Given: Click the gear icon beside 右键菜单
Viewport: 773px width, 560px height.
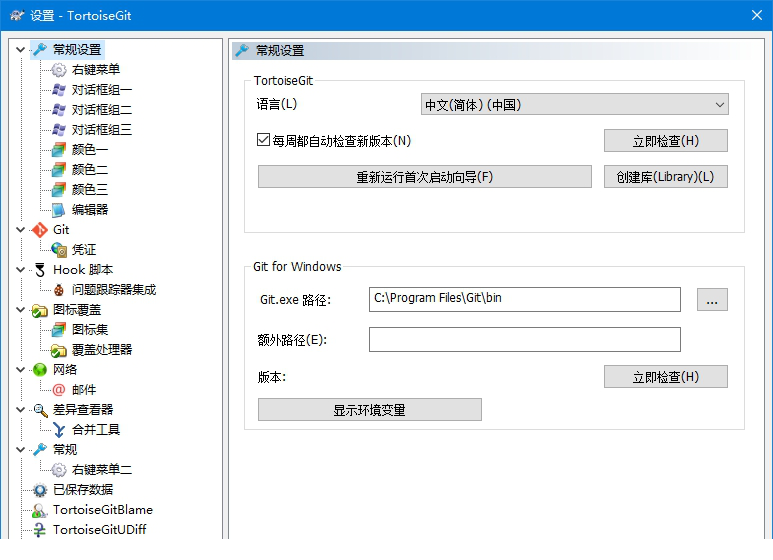Looking at the screenshot, I should (59, 70).
